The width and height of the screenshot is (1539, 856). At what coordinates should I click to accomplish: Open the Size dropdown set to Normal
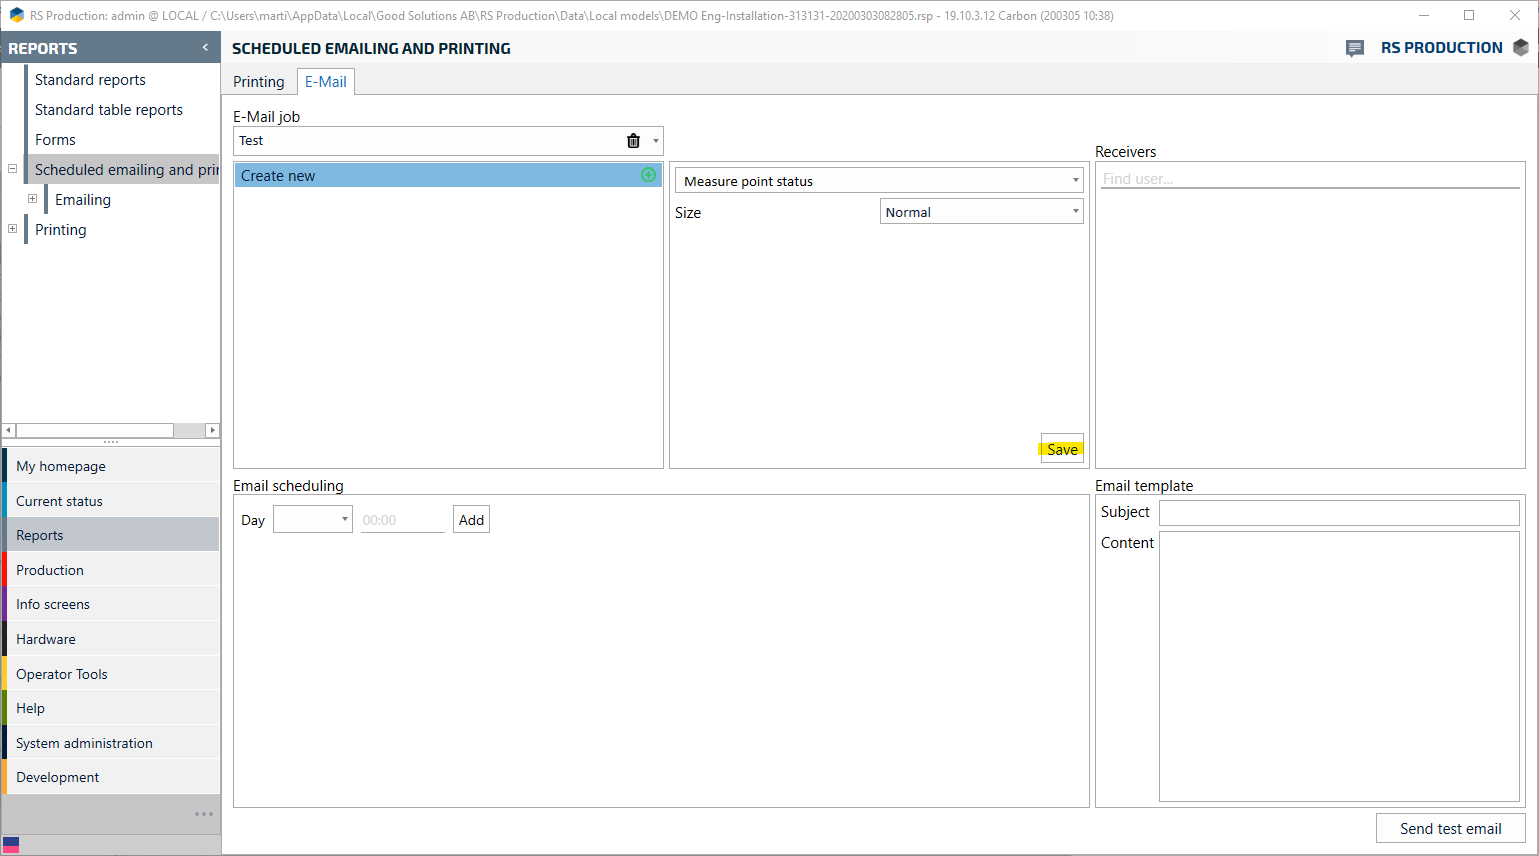(1075, 212)
